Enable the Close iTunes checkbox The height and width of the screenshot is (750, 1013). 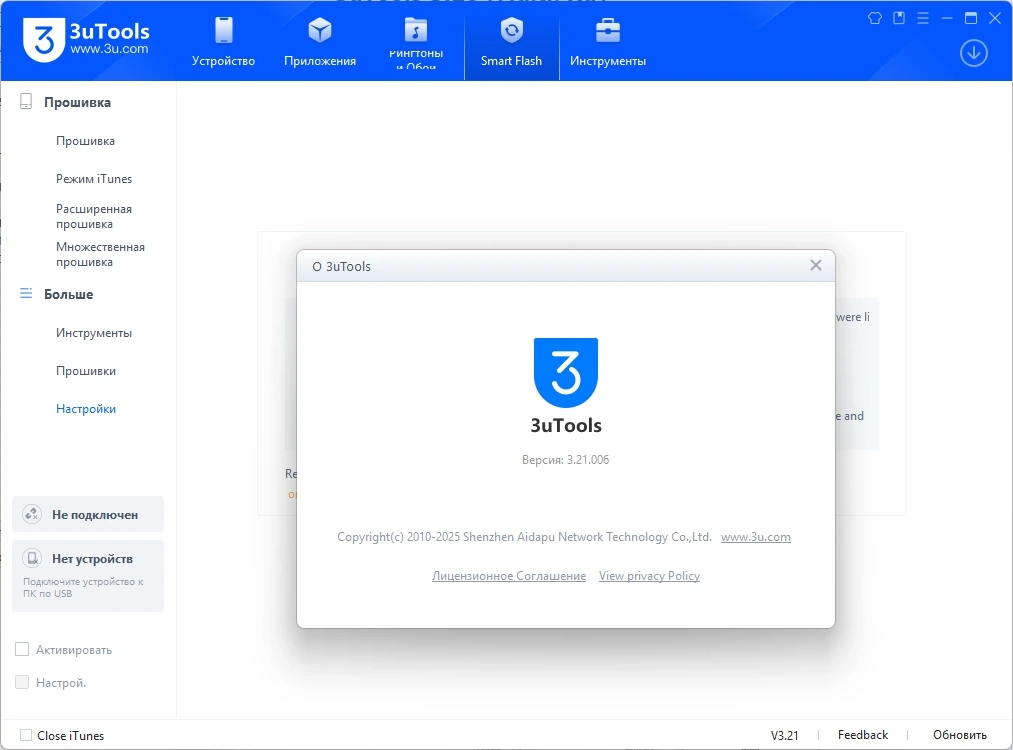[x=26, y=735]
